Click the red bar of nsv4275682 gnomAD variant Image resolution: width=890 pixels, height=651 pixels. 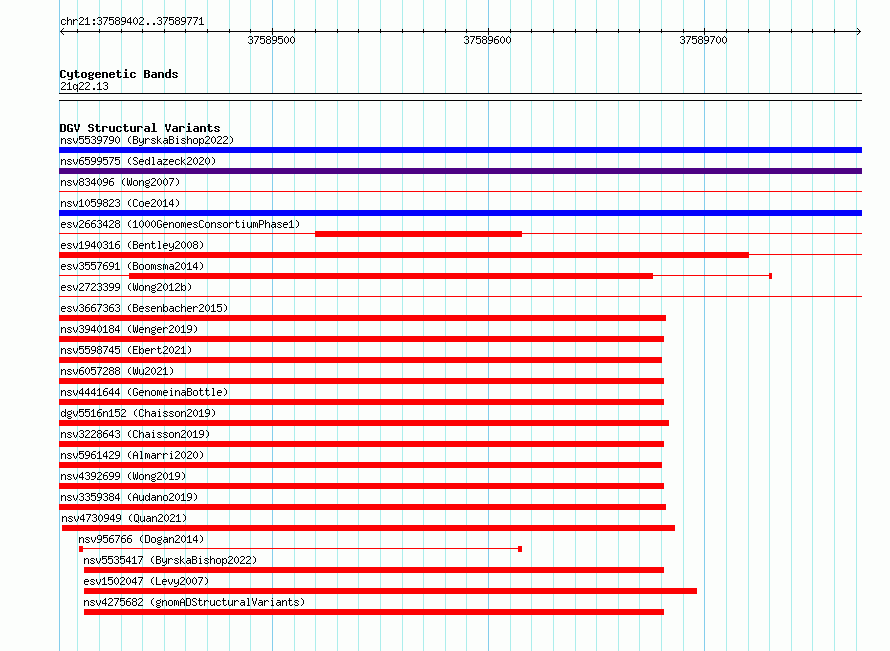pos(374,612)
